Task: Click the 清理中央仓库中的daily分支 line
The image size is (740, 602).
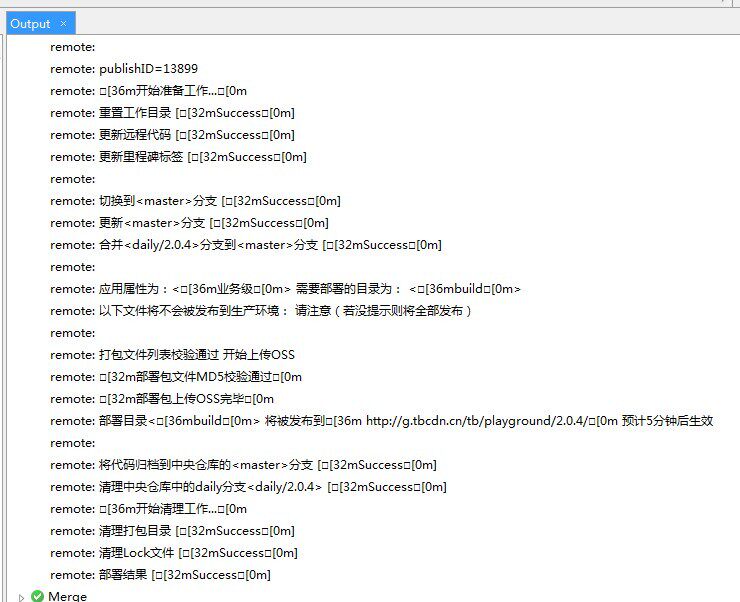Action: 248,487
